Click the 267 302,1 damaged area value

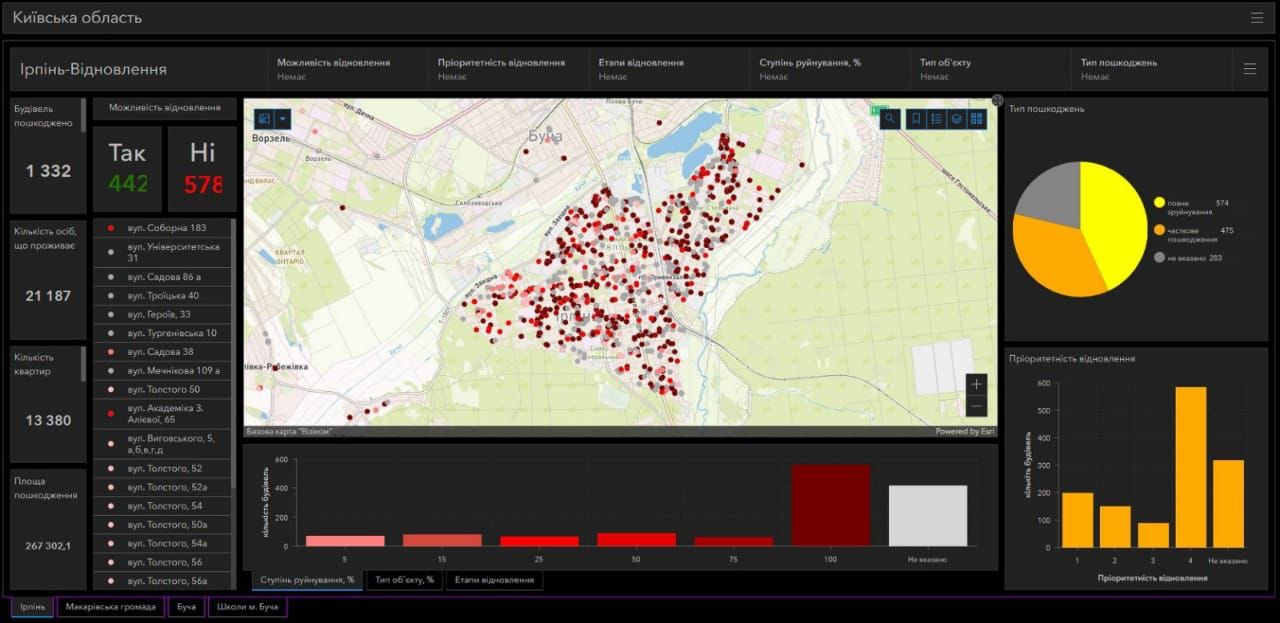point(48,545)
